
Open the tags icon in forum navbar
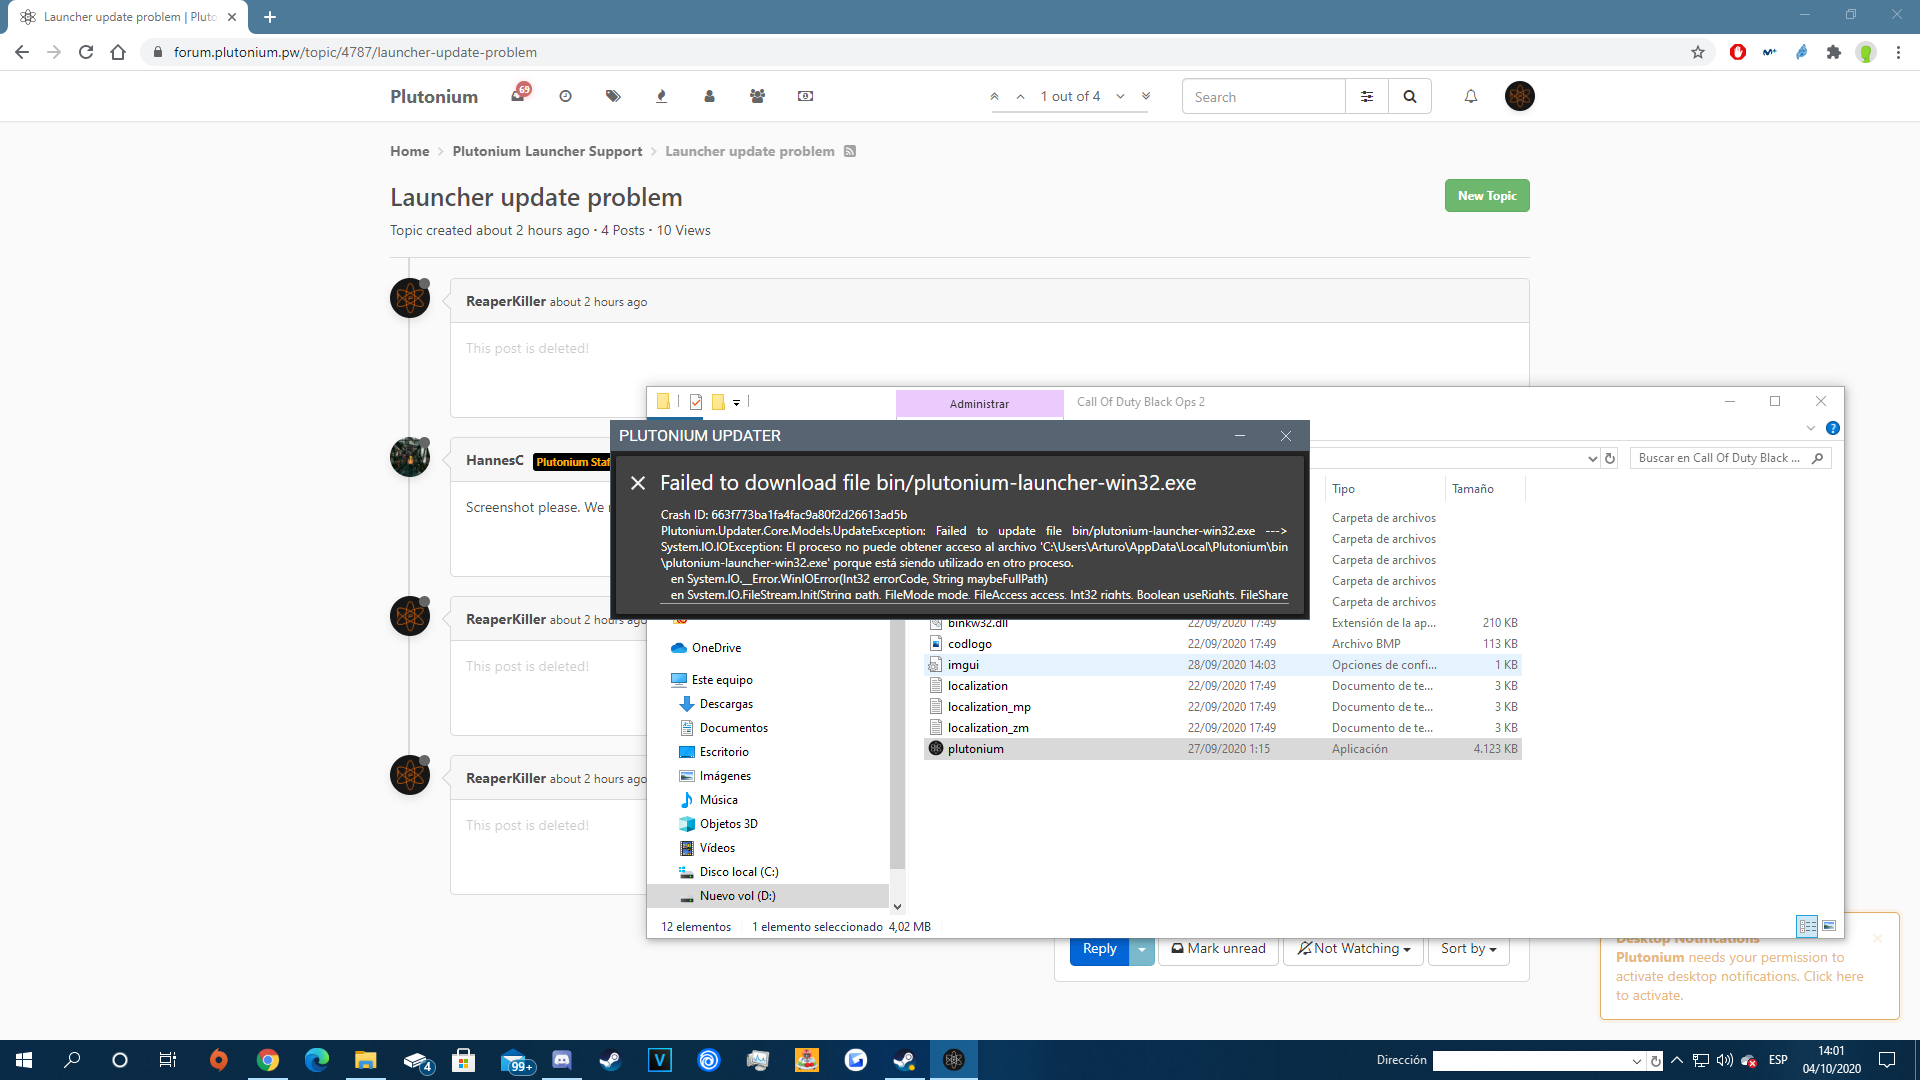pos(613,96)
